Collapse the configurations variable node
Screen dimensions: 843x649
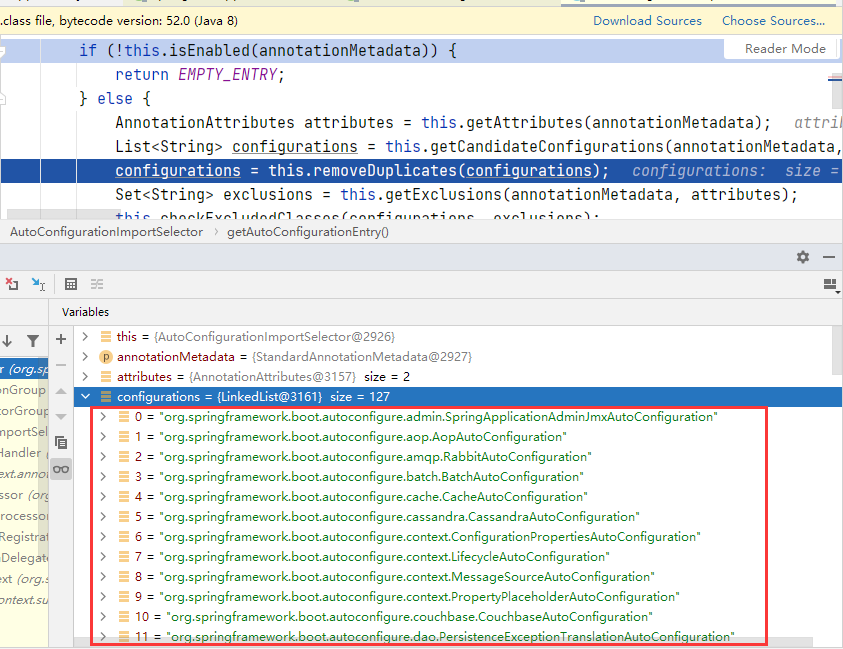pyautogui.click(x=86, y=397)
